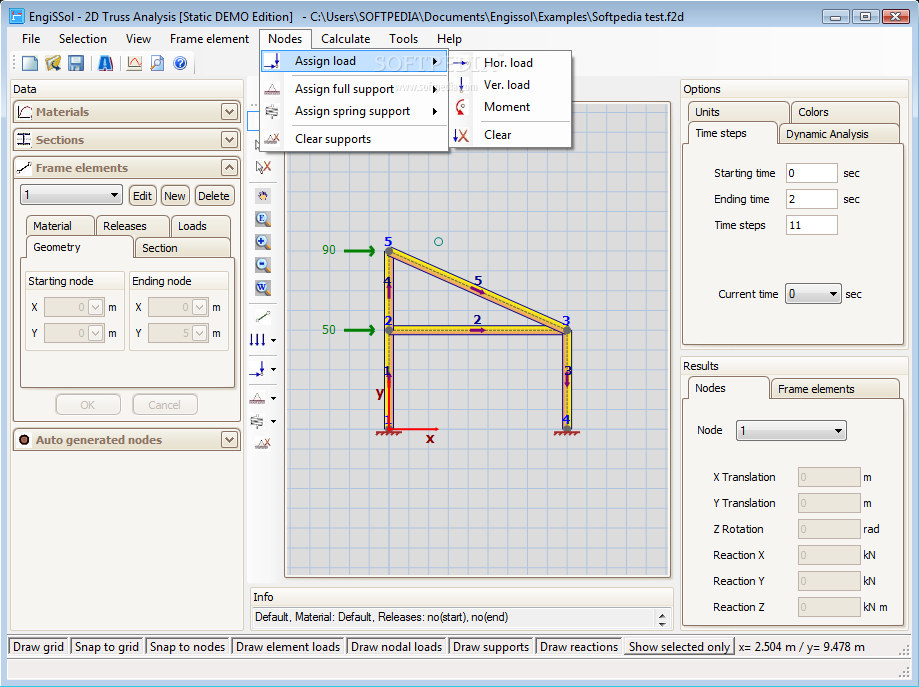Click the cursor with red X deselect tool
The width and height of the screenshot is (919, 687).
[263, 167]
